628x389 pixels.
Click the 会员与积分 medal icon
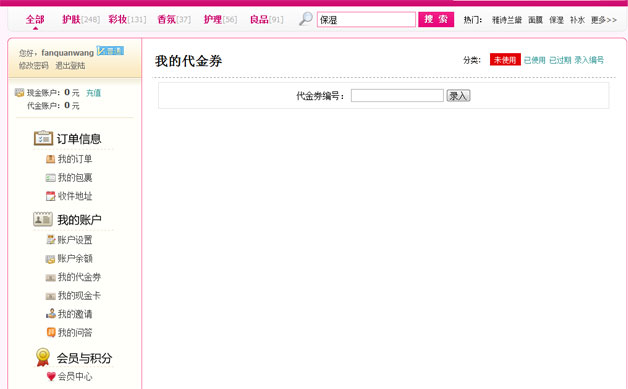[43, 357]
